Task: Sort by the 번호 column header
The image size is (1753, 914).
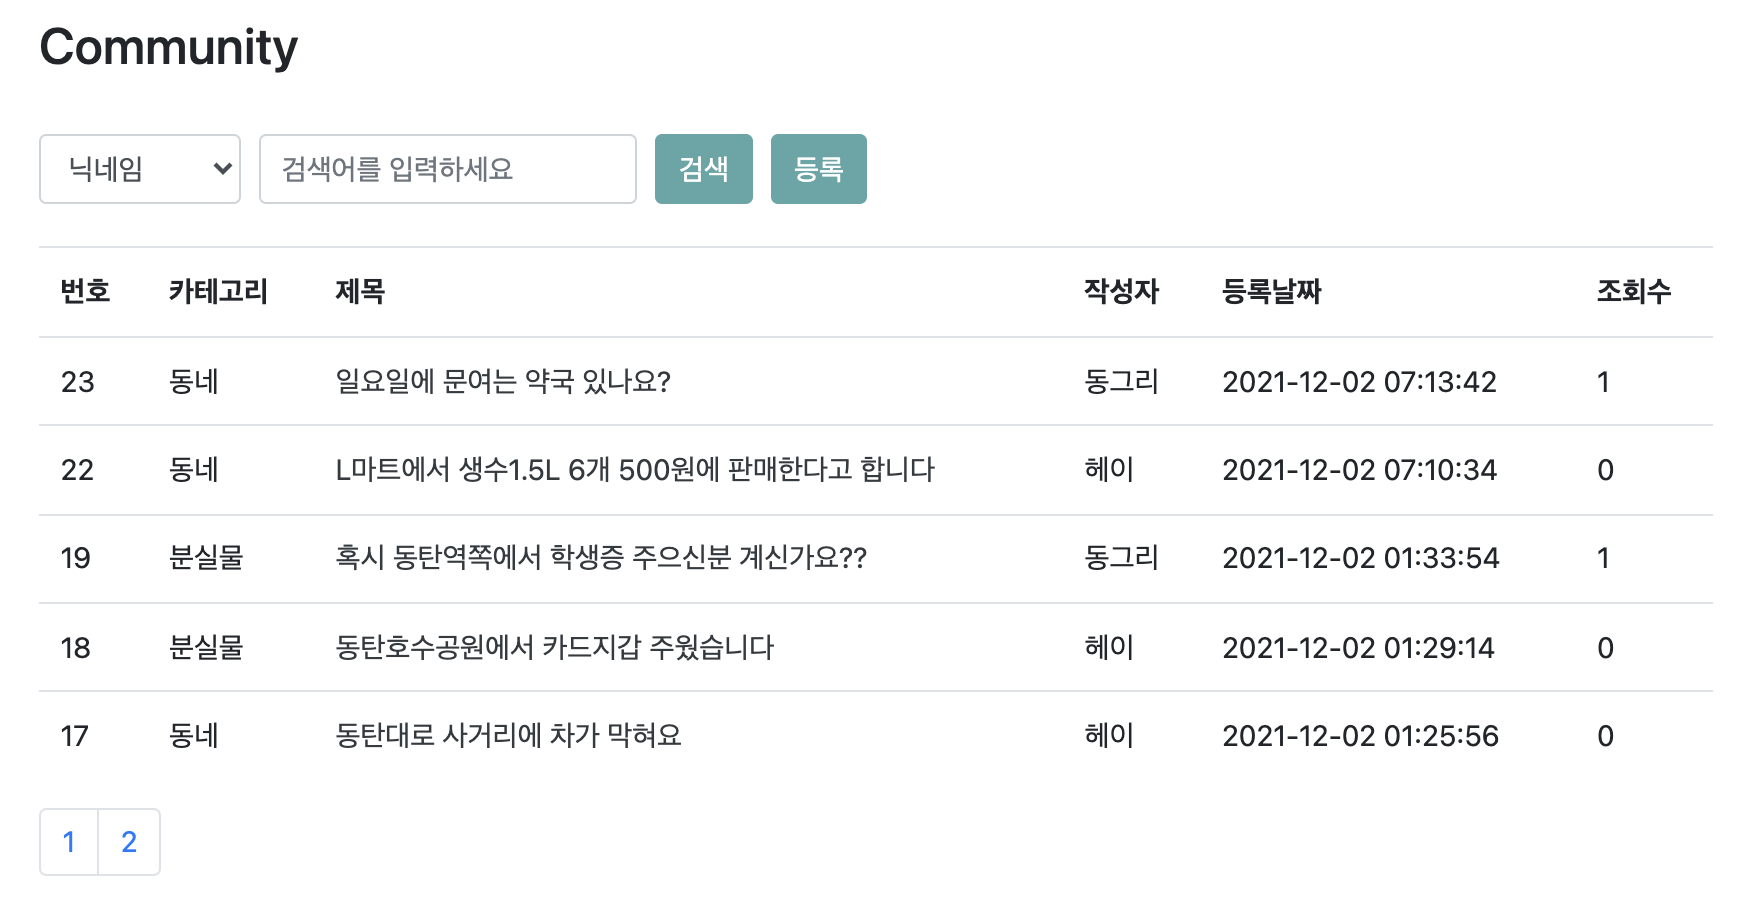Action: 86,291
